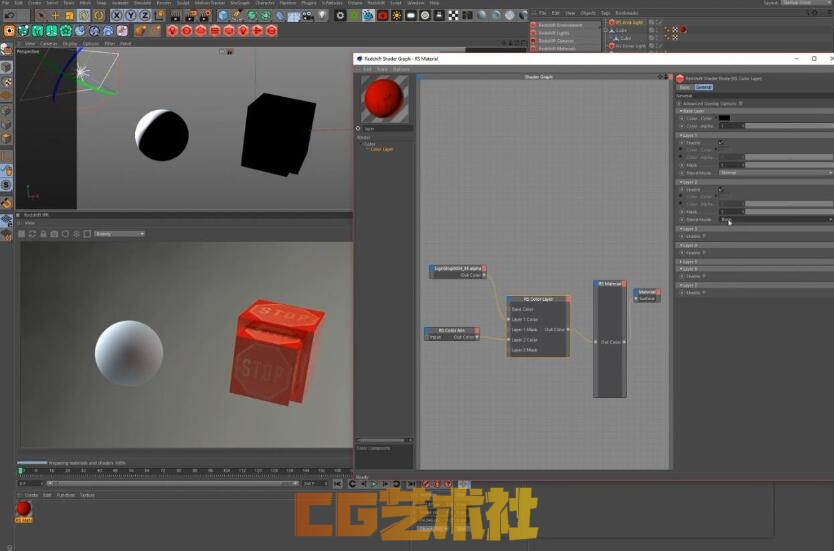Toggle Layer 6 Enable checkbox
834x551 pixels.
click(x=704, y=276)
